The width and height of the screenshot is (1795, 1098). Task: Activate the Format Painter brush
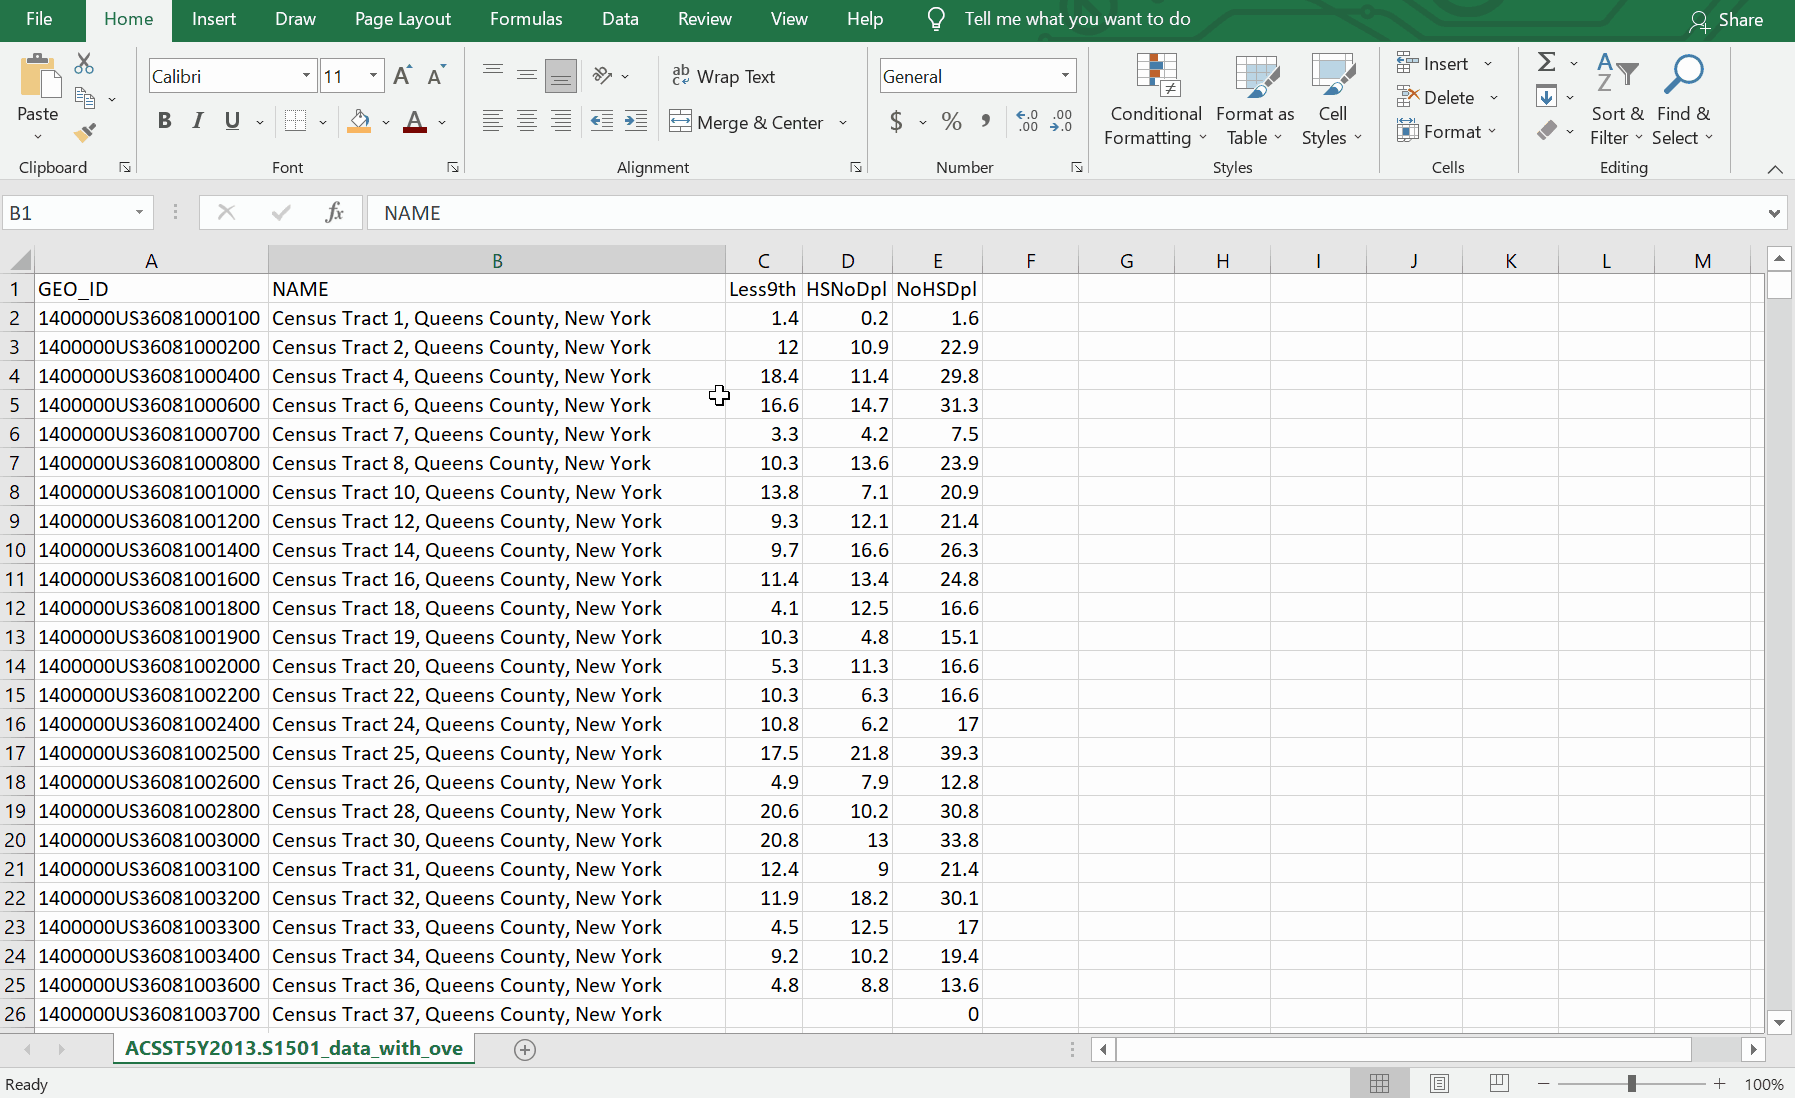point(85,132)
